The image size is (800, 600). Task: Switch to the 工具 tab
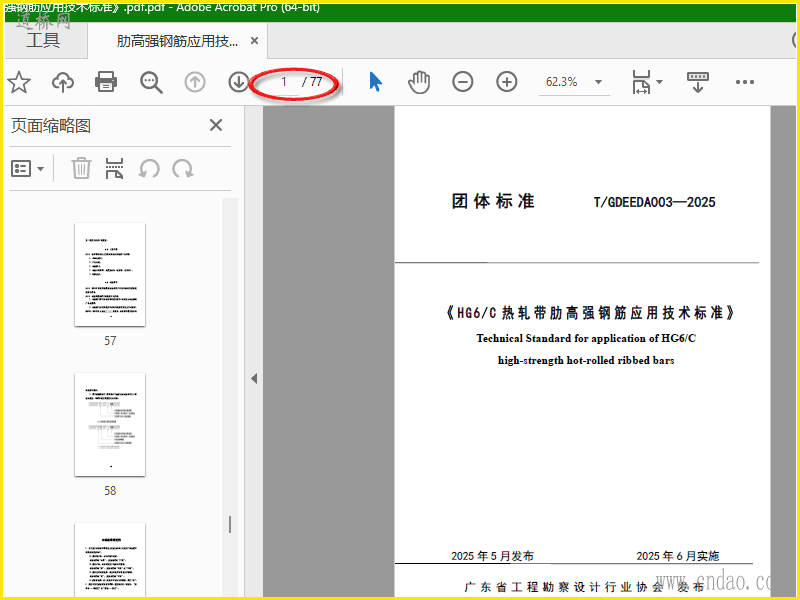coord(43,40)
